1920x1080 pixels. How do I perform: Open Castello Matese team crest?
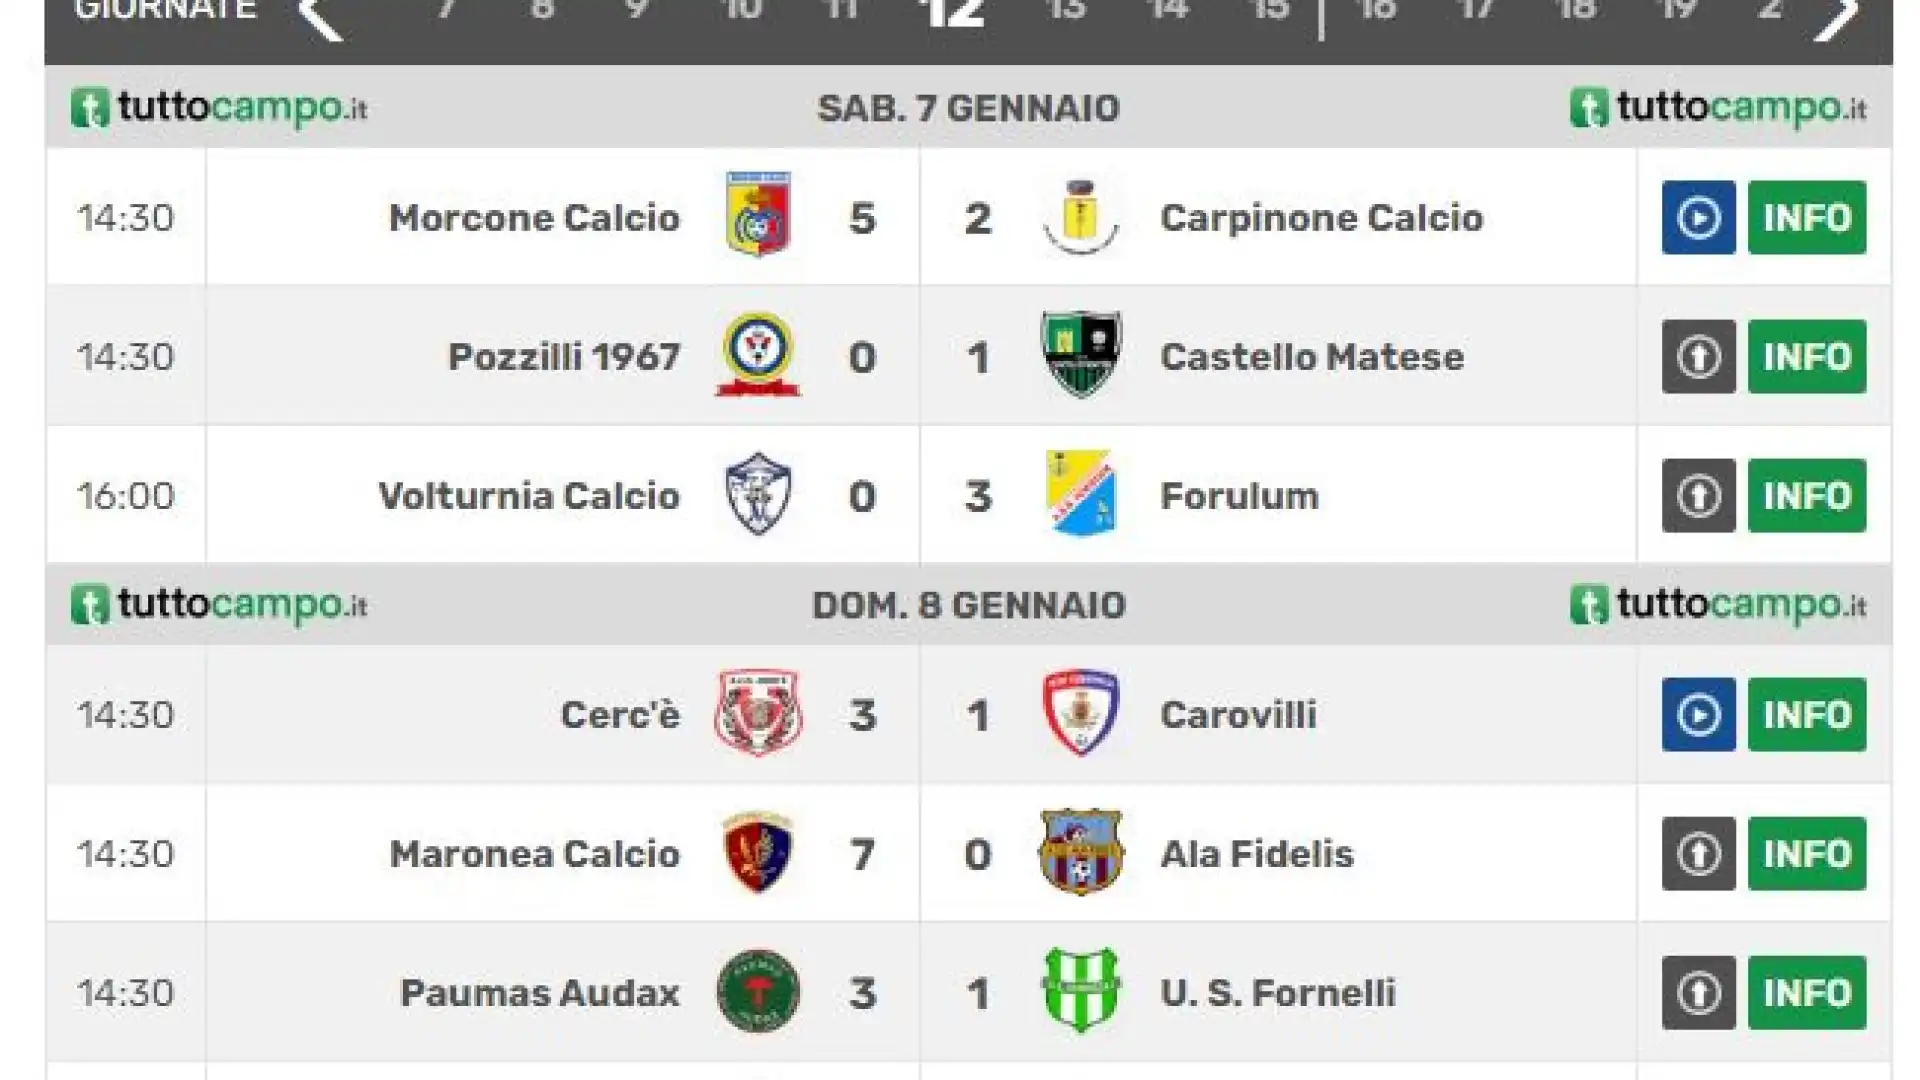(x=1080, y=354)
